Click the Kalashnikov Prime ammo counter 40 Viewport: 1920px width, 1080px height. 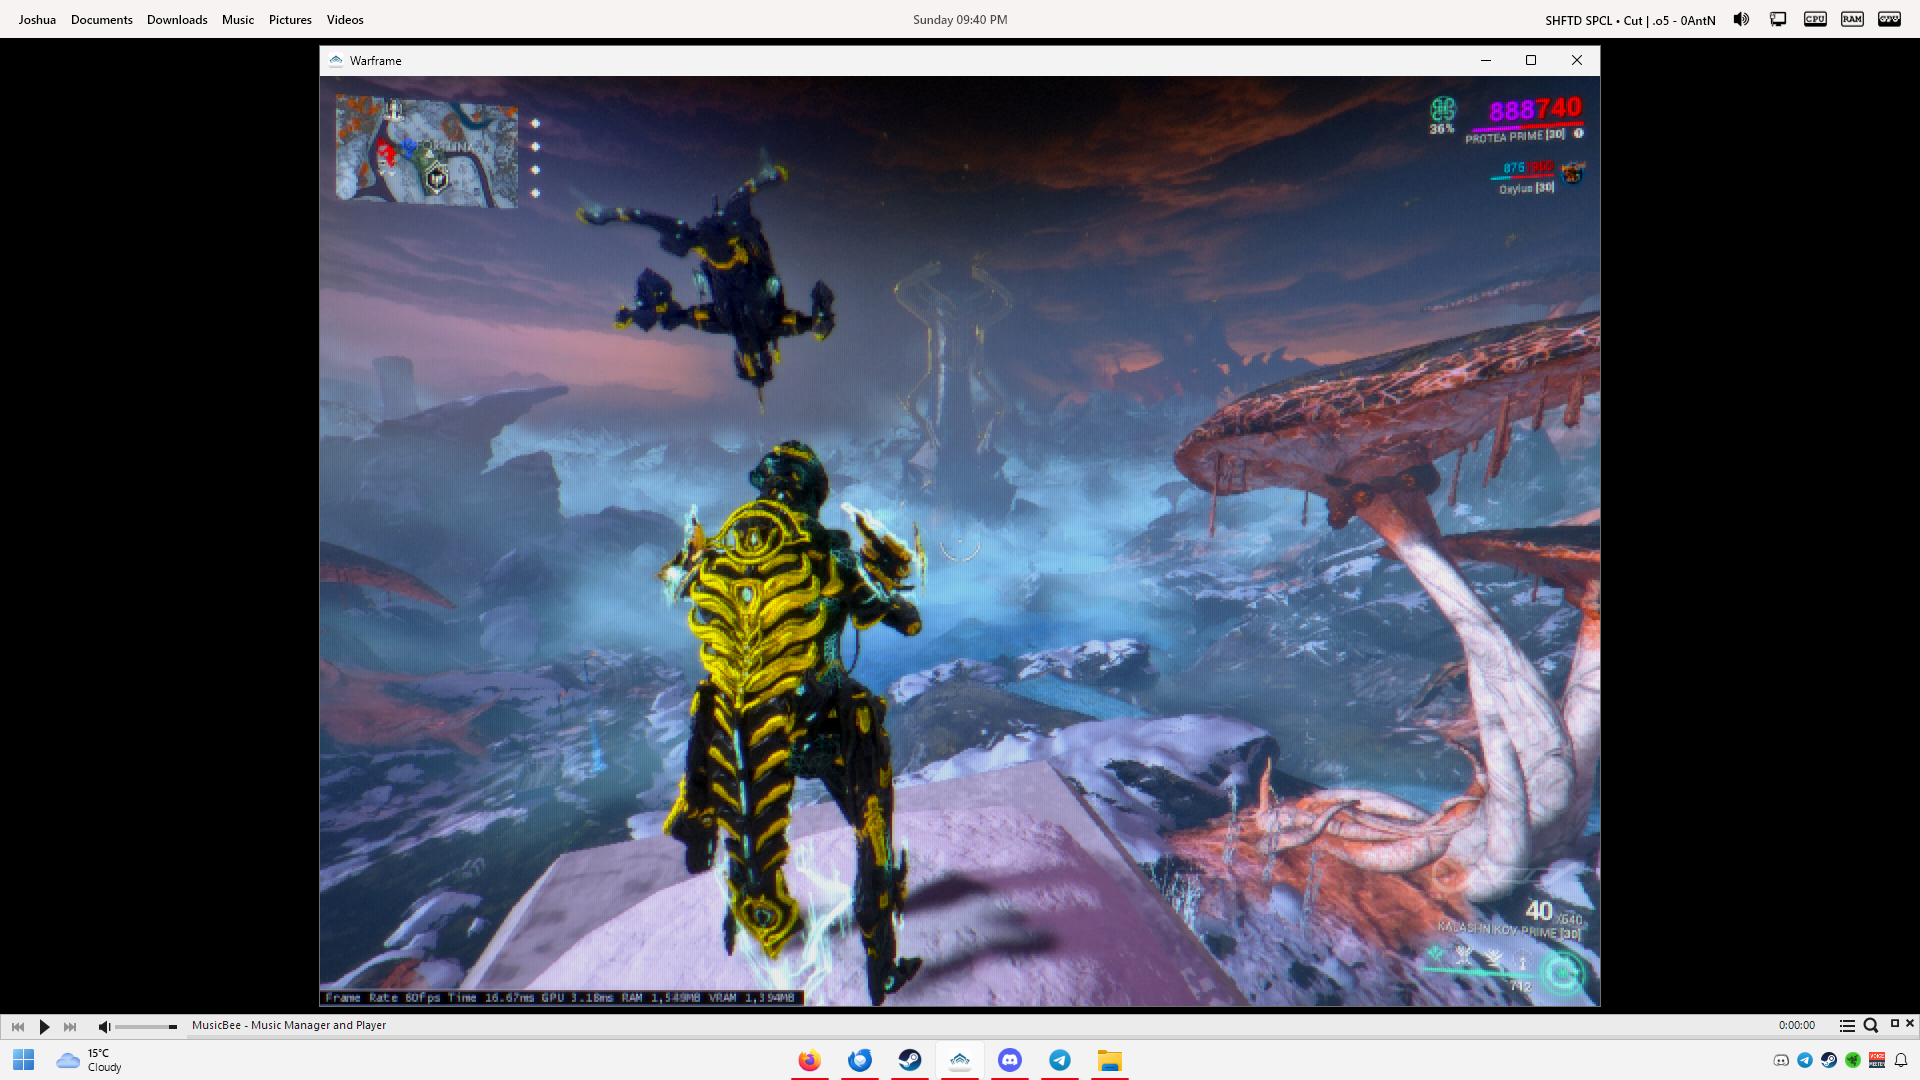pyautogui.click(x=1538, y=911)
